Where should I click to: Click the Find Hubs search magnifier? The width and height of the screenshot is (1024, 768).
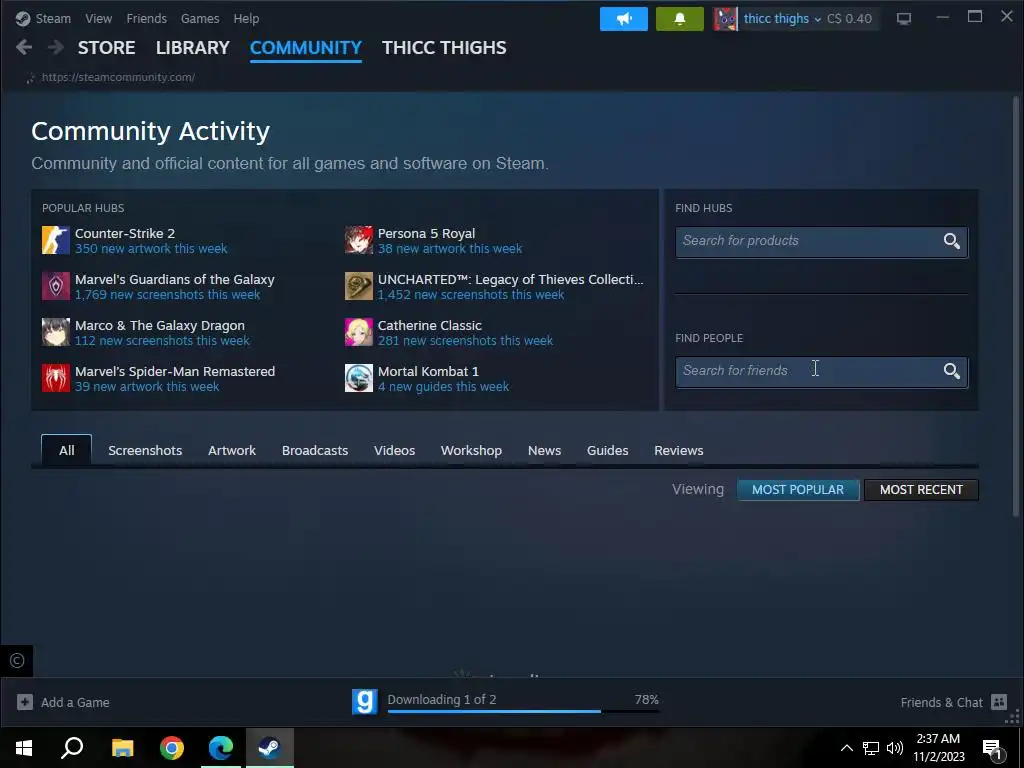(952, 241)
